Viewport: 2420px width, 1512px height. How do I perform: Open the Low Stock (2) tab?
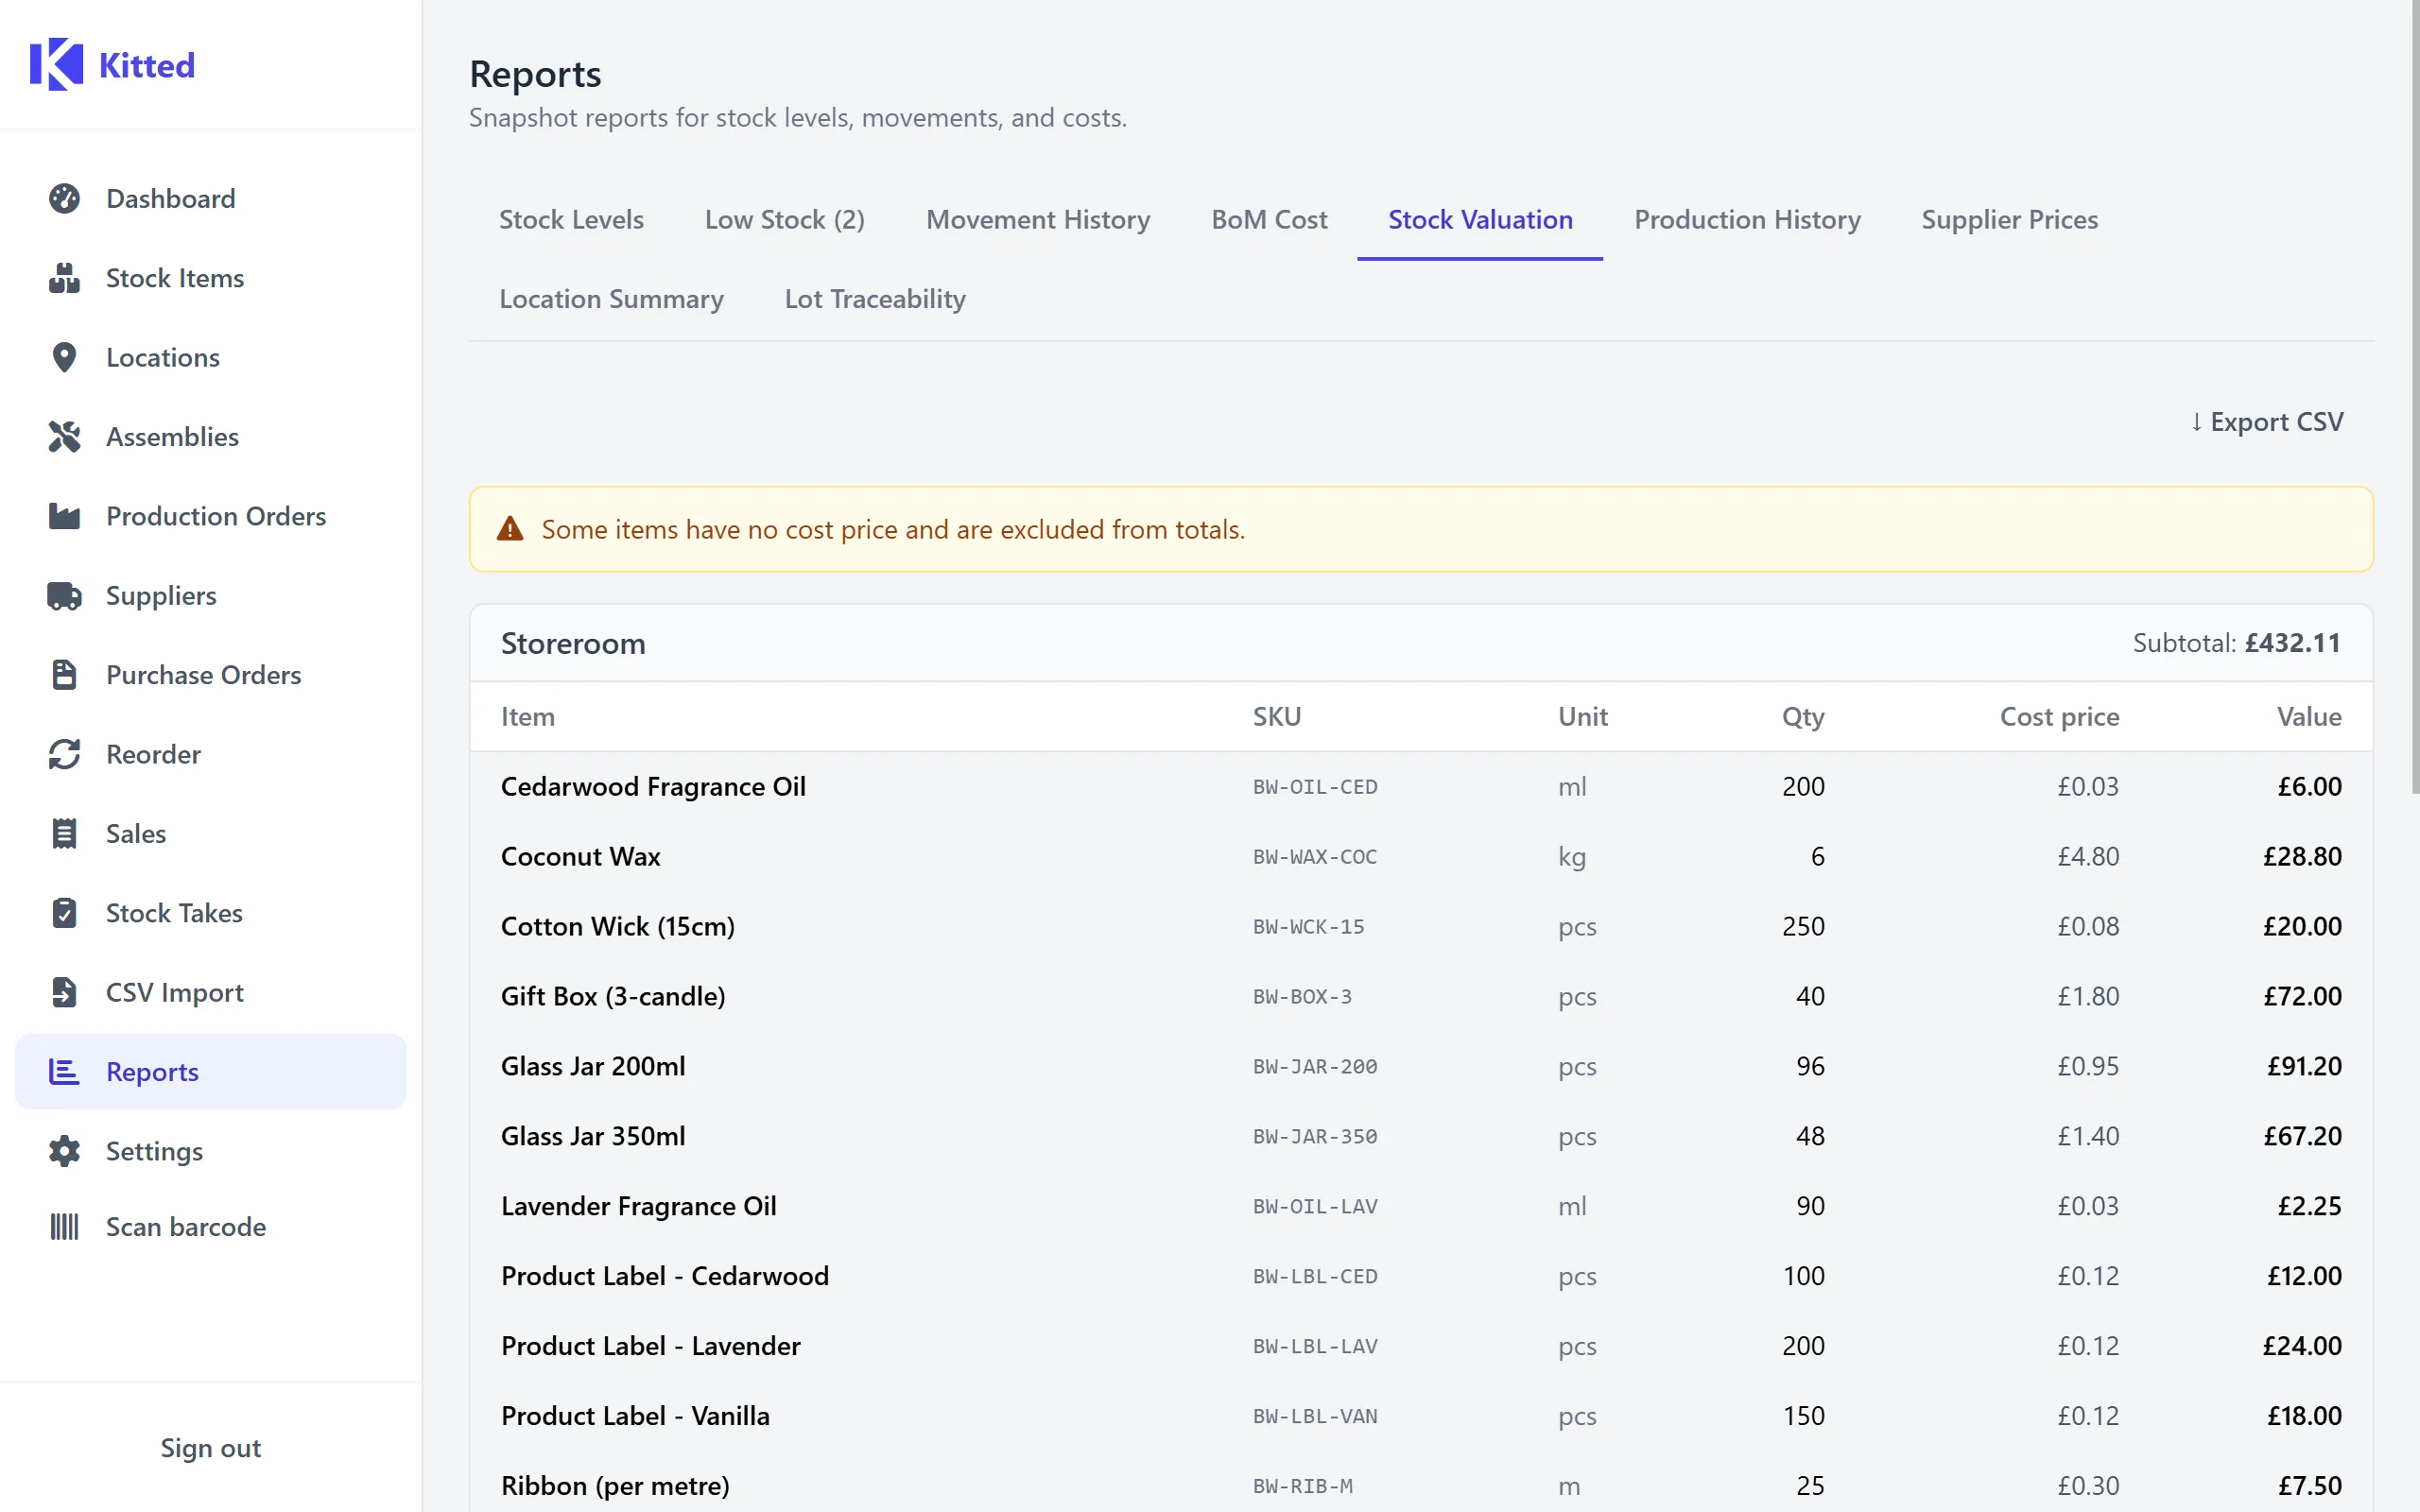785,220
